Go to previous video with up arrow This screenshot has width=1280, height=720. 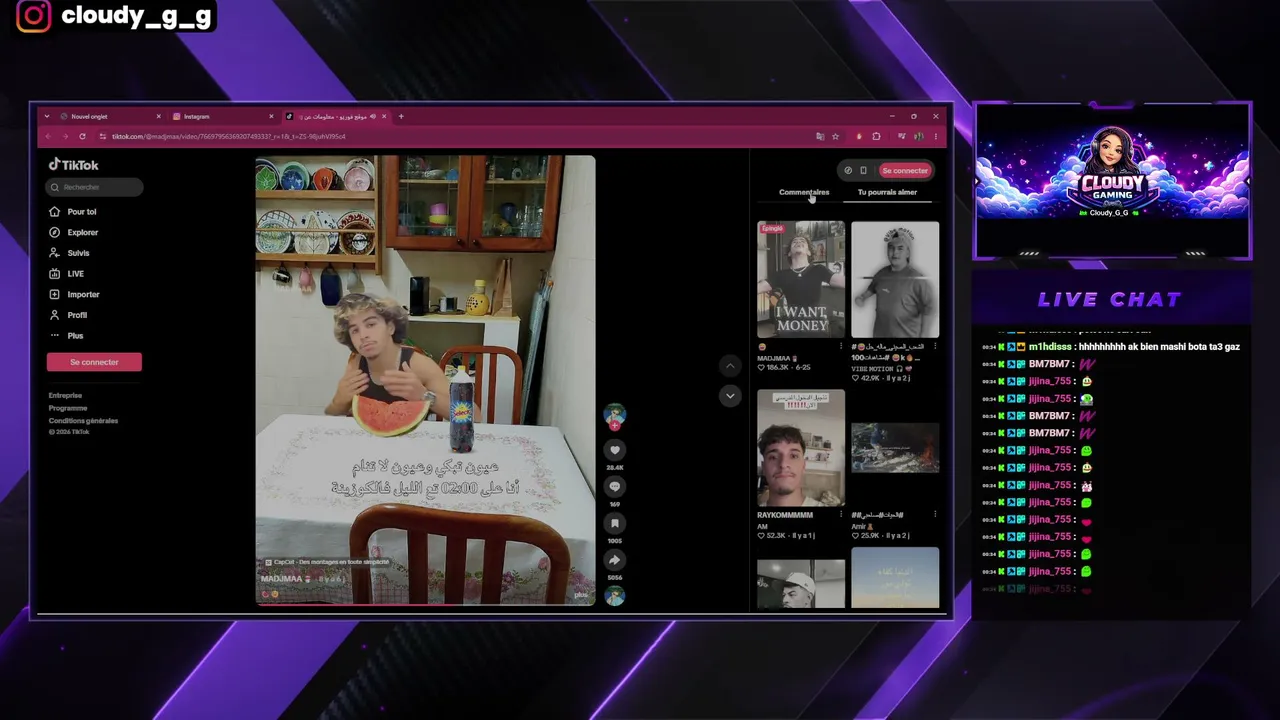[x=730, y=366]
